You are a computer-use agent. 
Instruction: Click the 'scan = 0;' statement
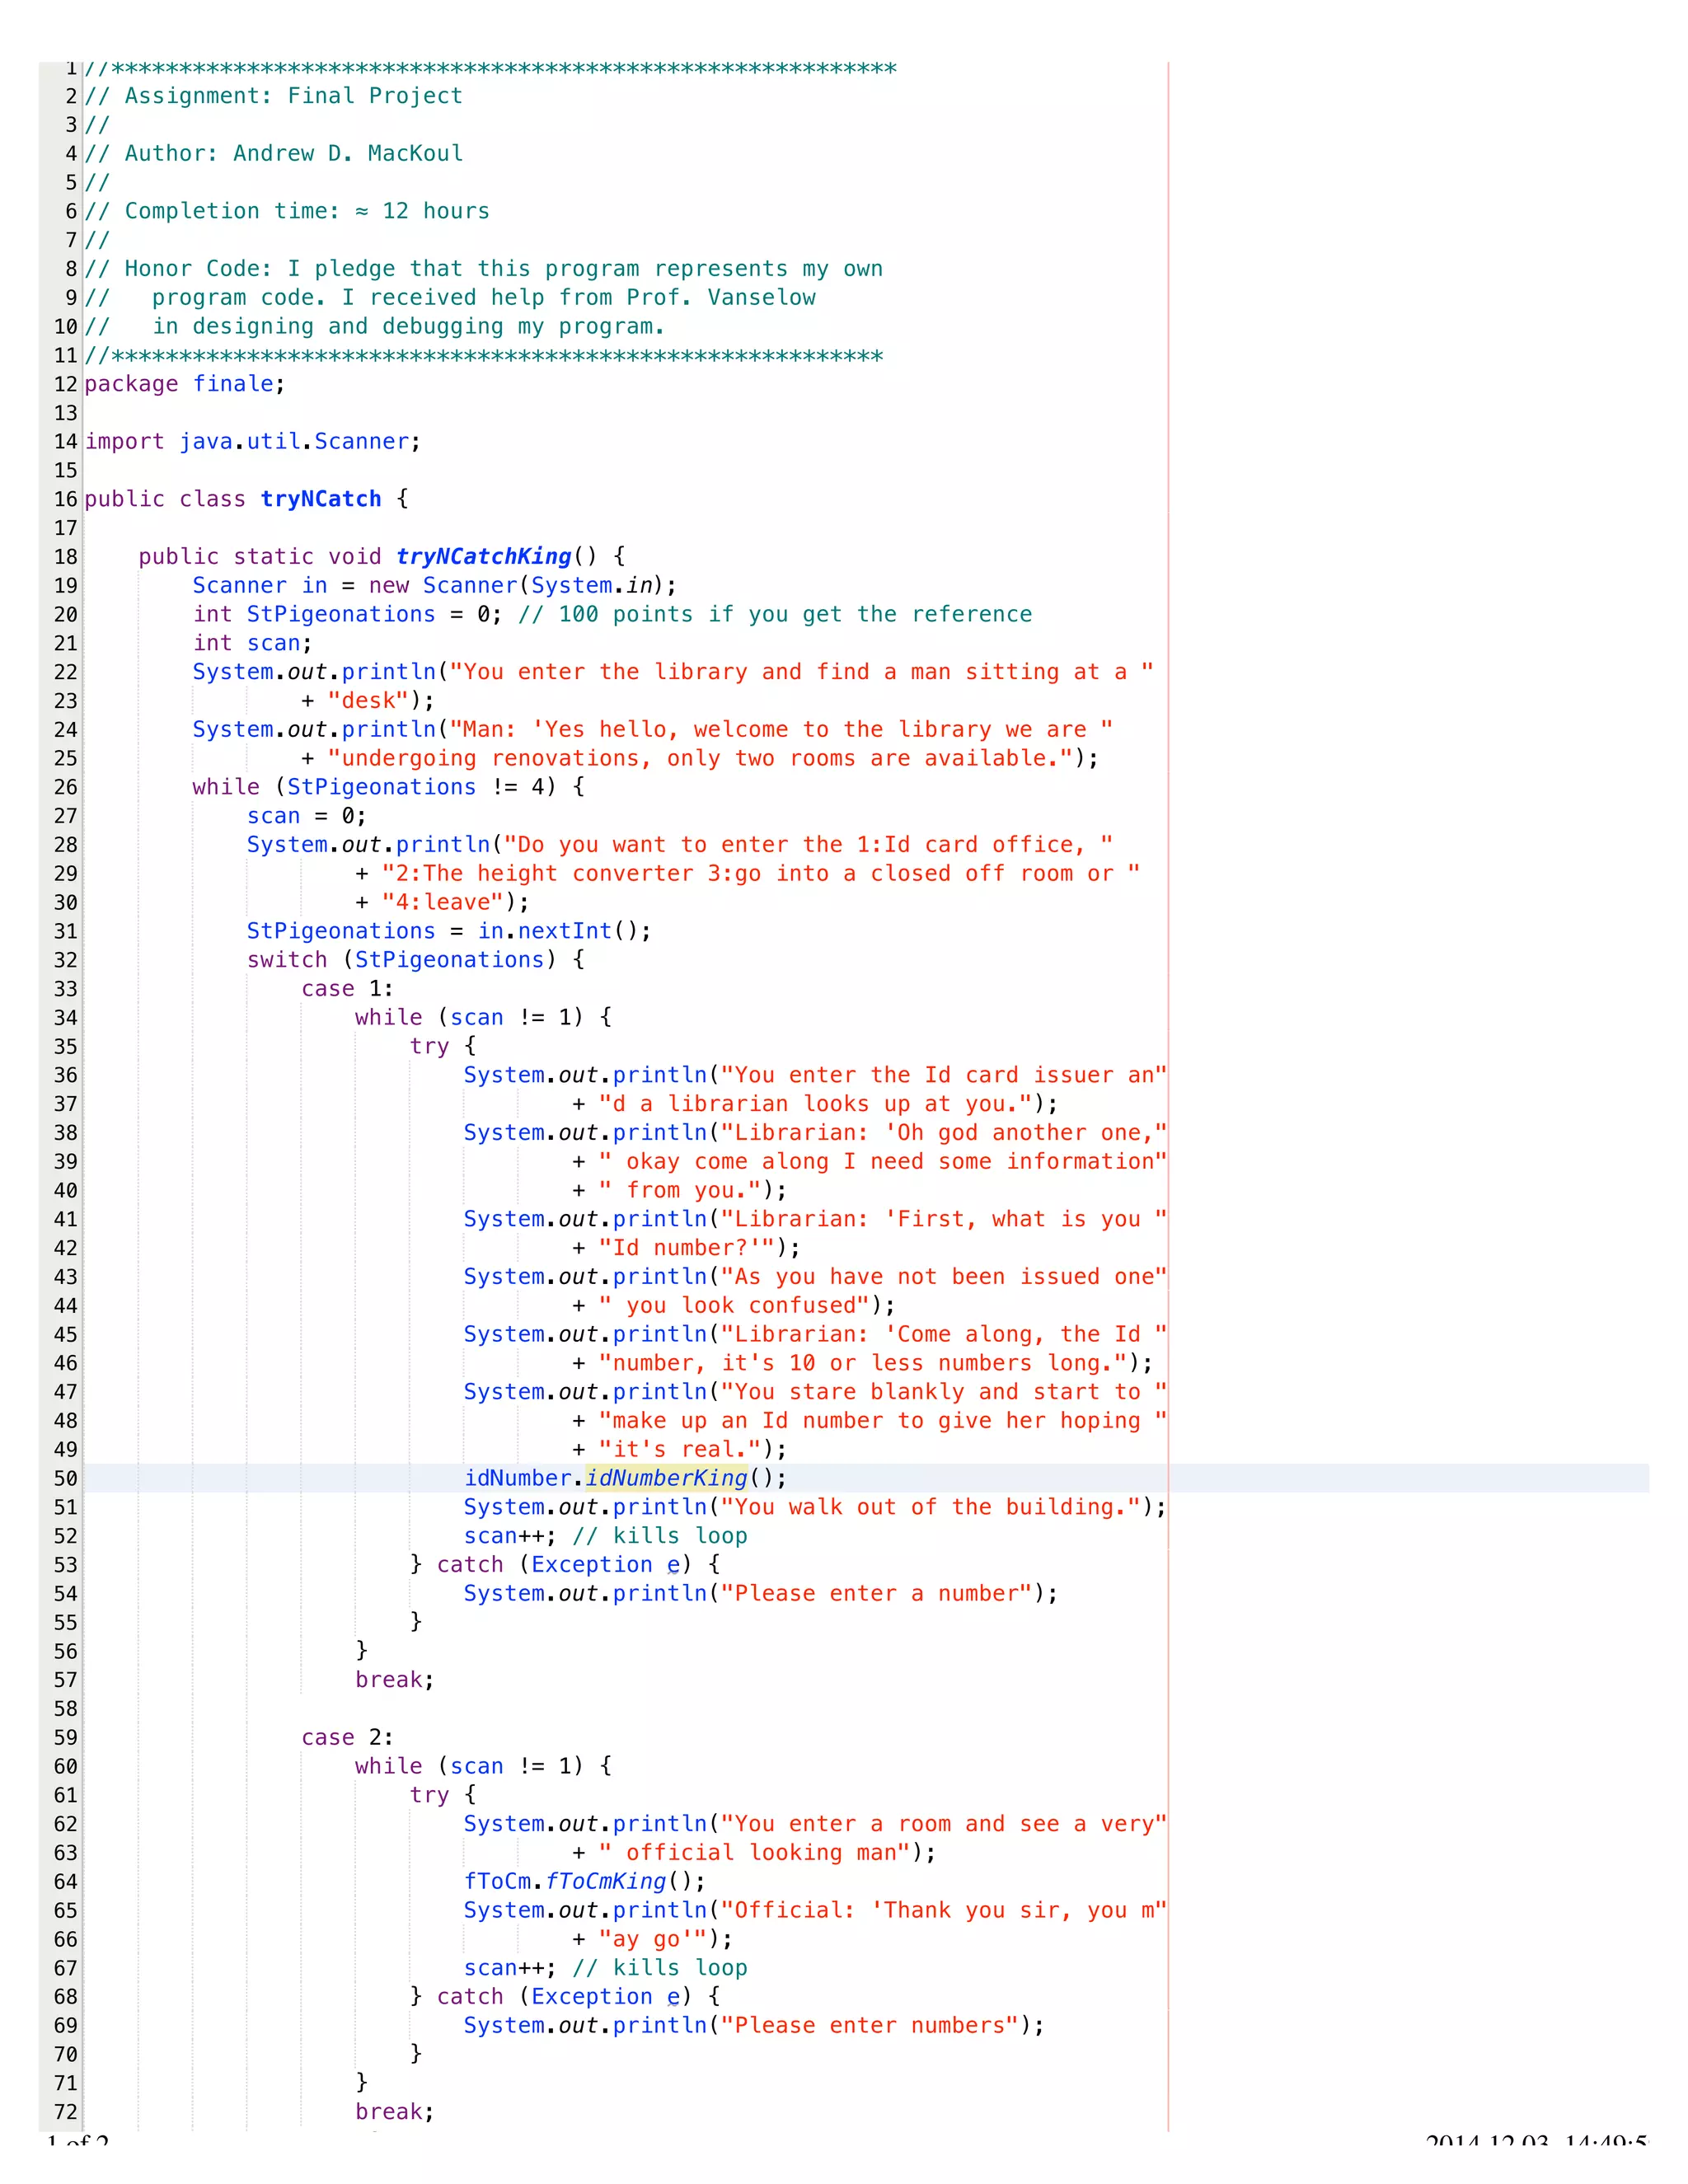(307, 816)
